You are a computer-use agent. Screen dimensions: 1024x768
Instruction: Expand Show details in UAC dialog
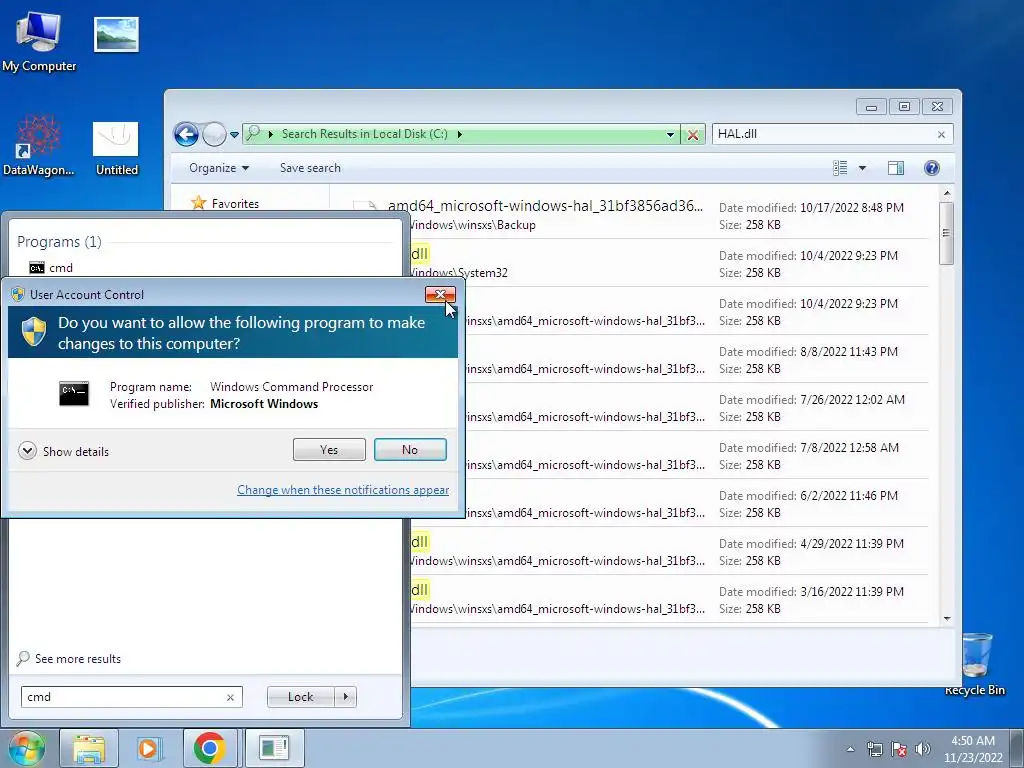(64, 451)
